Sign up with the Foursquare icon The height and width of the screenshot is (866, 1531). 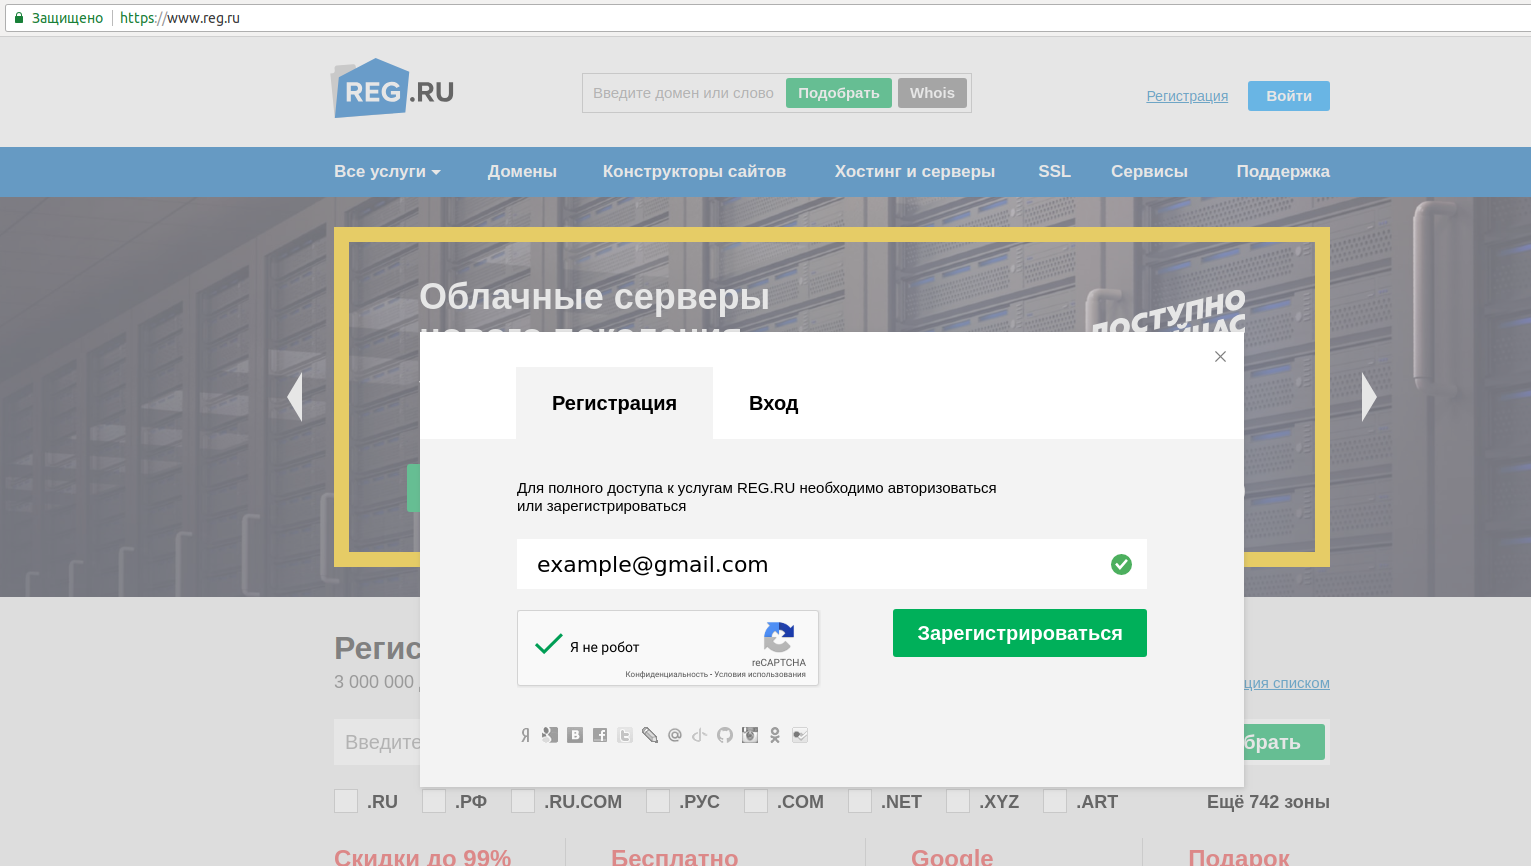tap(800, 735)
